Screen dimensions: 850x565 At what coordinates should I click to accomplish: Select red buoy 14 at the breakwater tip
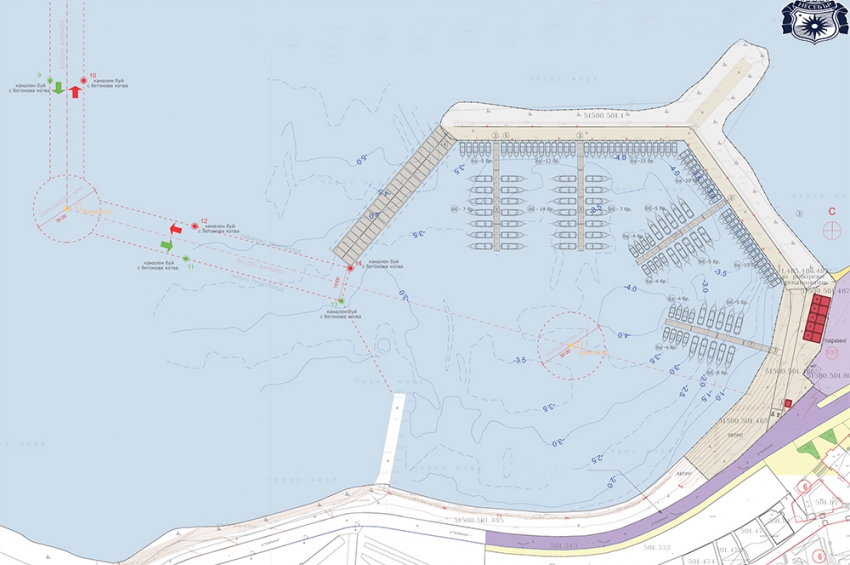(x=350, y=268)
